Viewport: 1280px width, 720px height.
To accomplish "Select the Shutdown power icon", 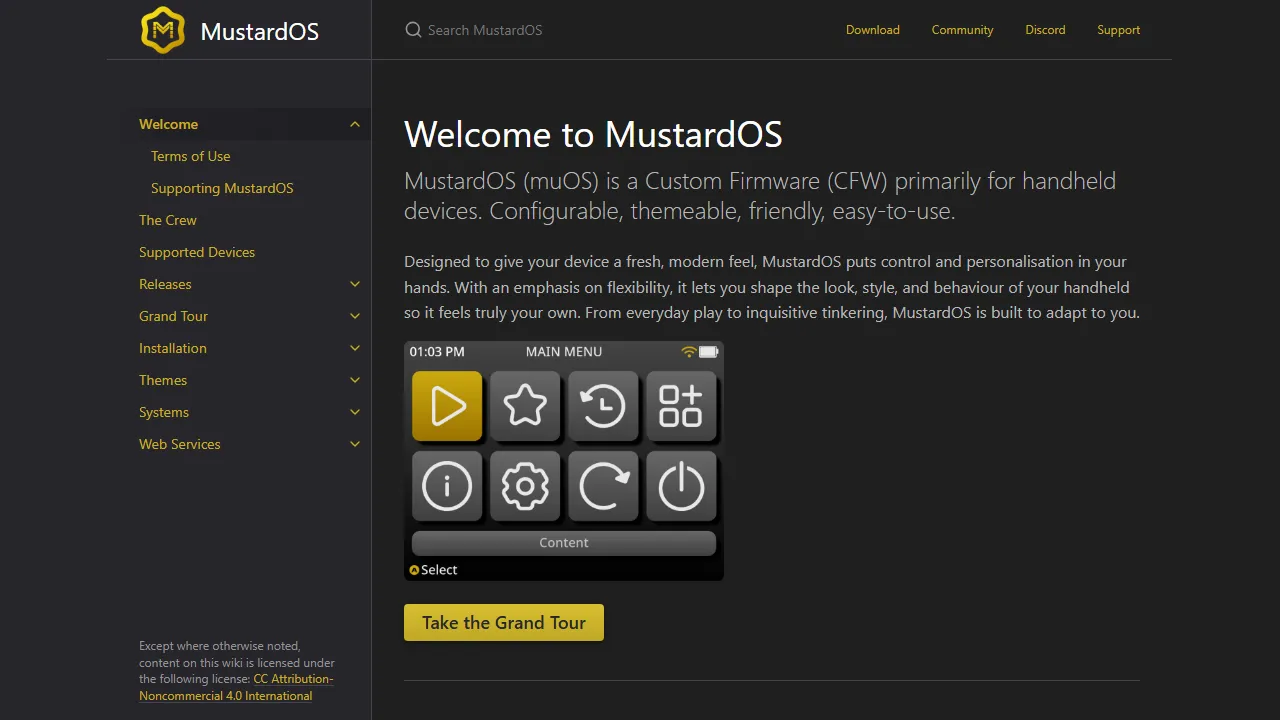I will pyautogui.click(x=681, y=487).
